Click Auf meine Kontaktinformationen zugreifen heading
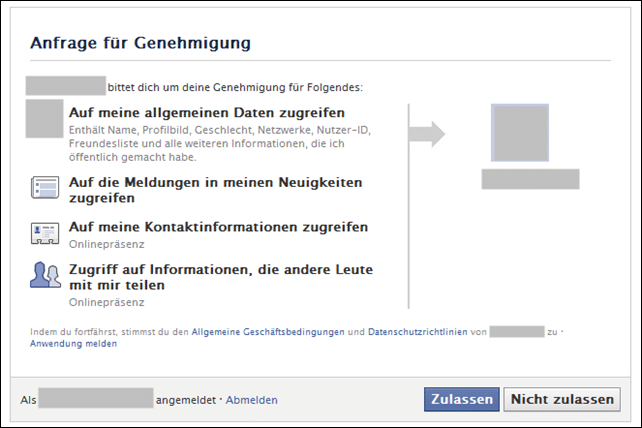This screenshot has width=642, height=428. [218, 227]
